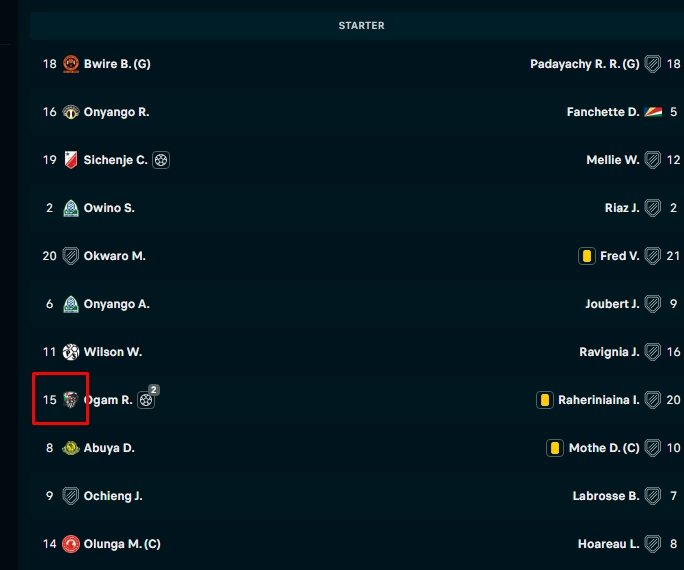Click the yellow club badge beside Abuya D.
684x570 pixels.
(71, 448)
